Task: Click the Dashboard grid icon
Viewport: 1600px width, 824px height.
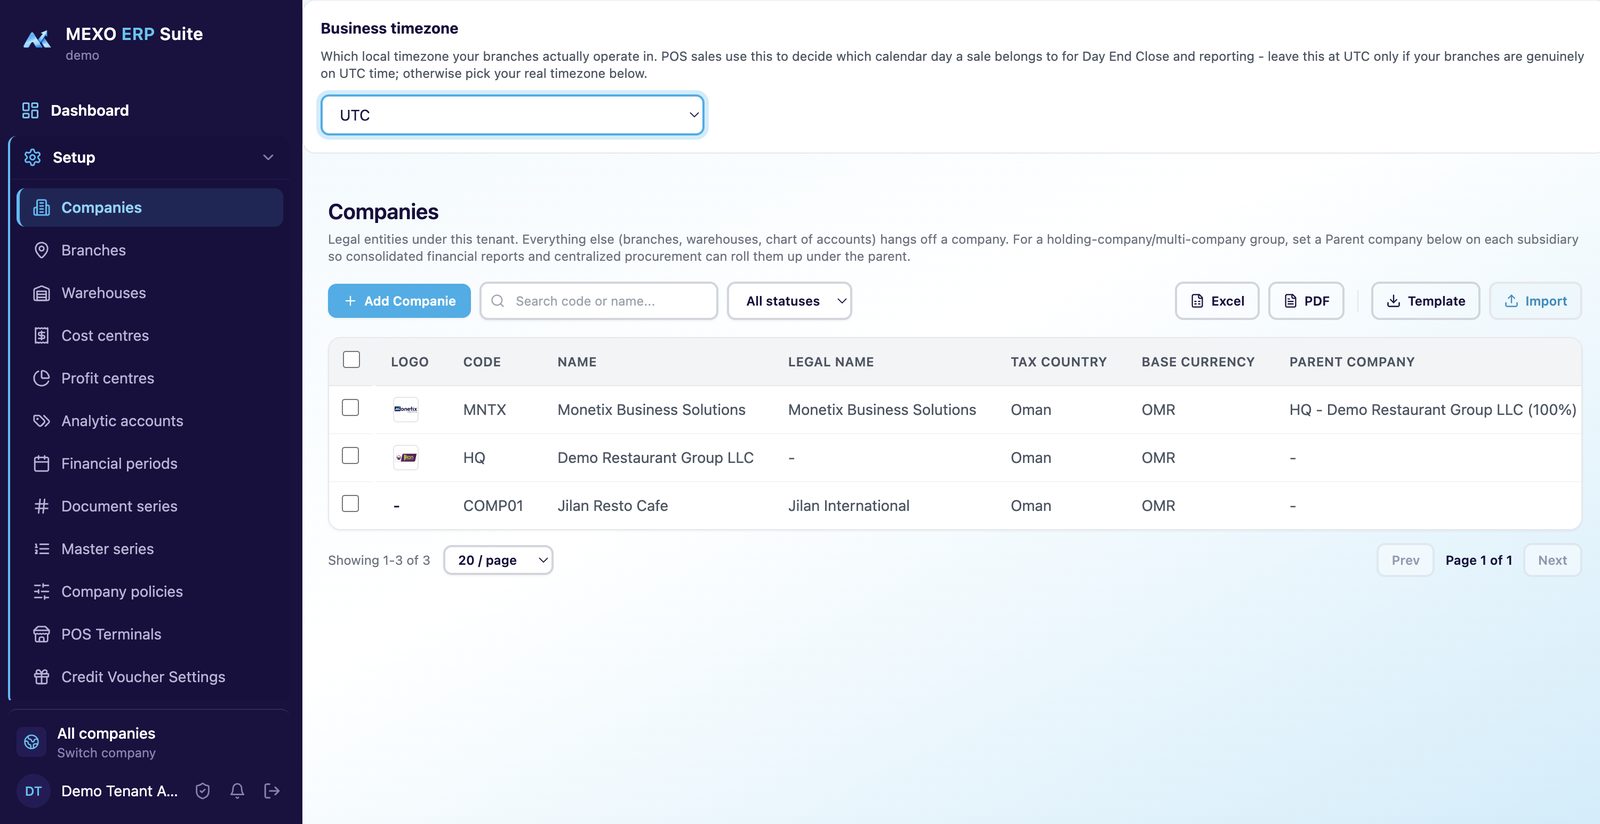Action: tap(31, 110)
